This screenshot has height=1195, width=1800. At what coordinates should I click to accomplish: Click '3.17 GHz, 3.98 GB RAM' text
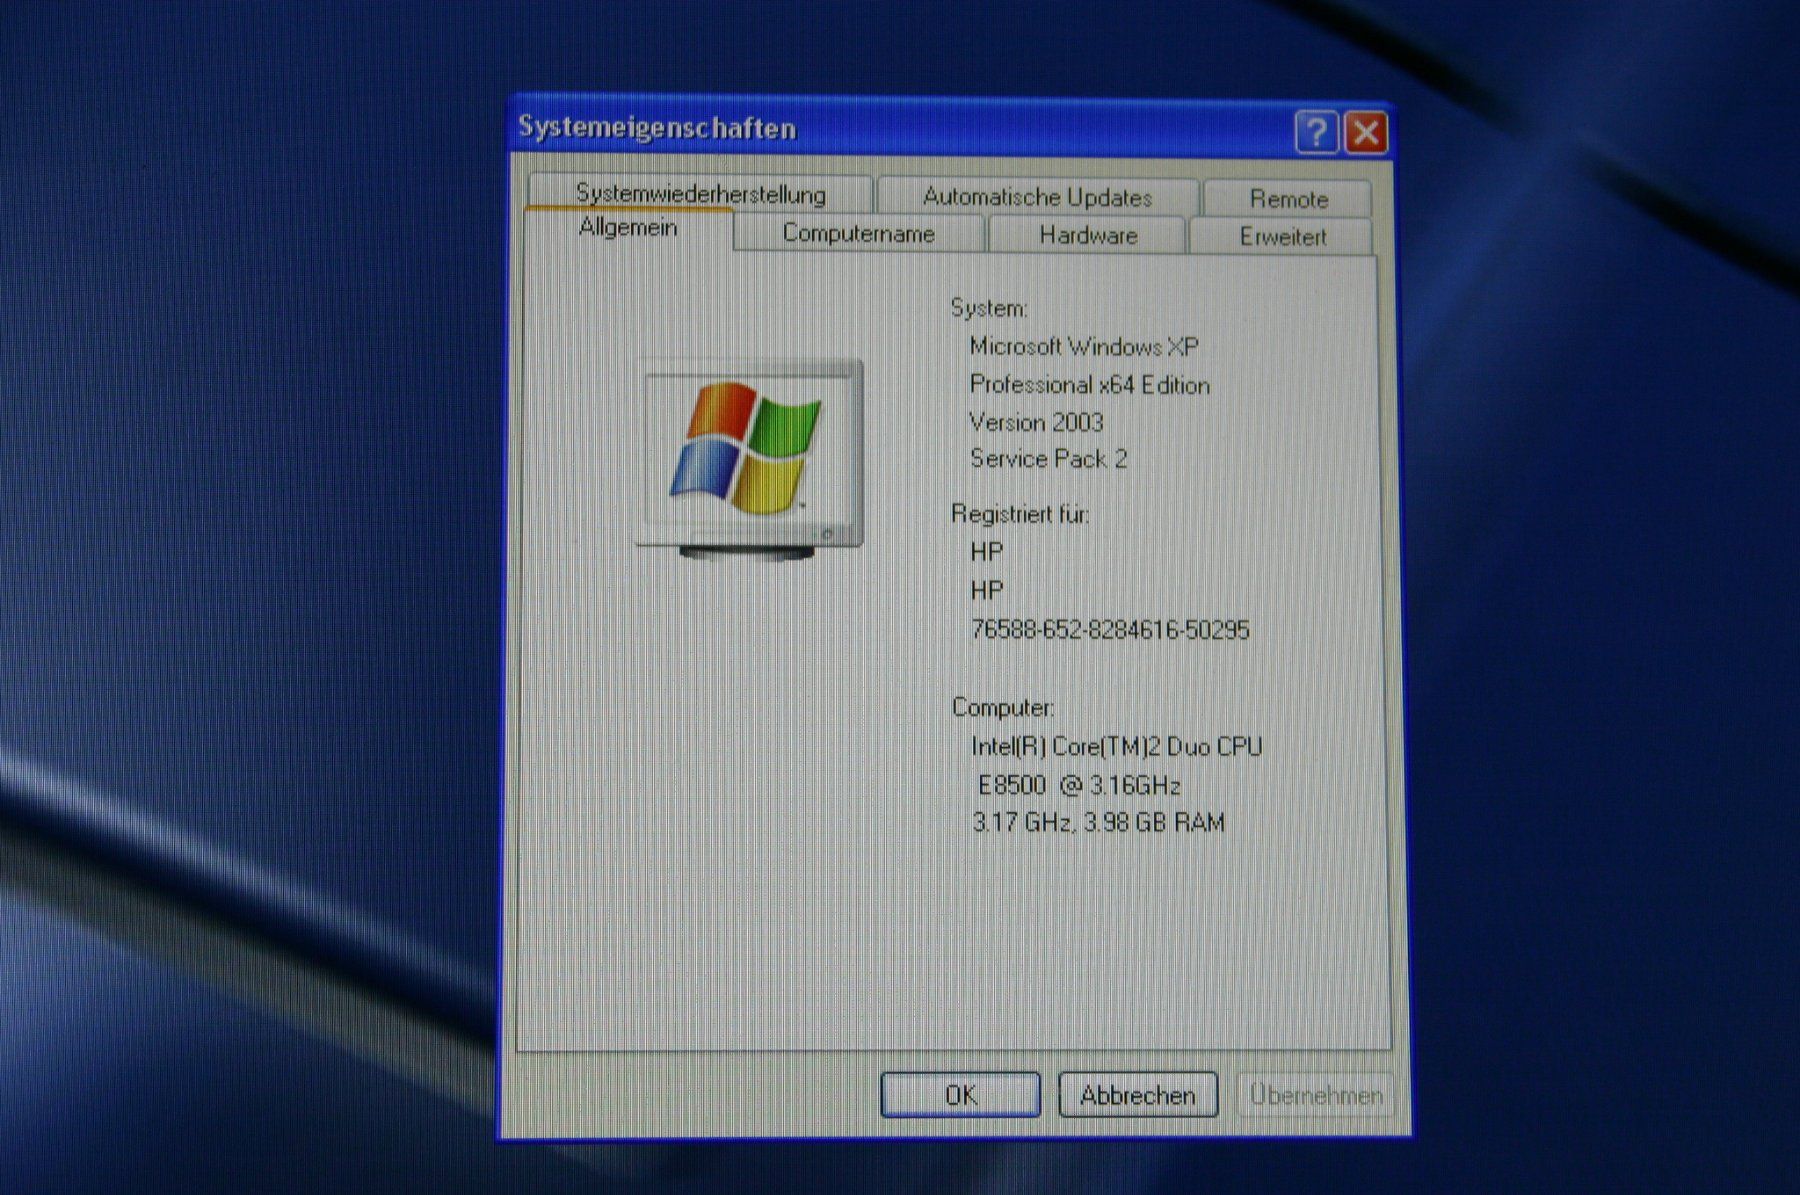pyautogui.click(x=1098, y=823)
